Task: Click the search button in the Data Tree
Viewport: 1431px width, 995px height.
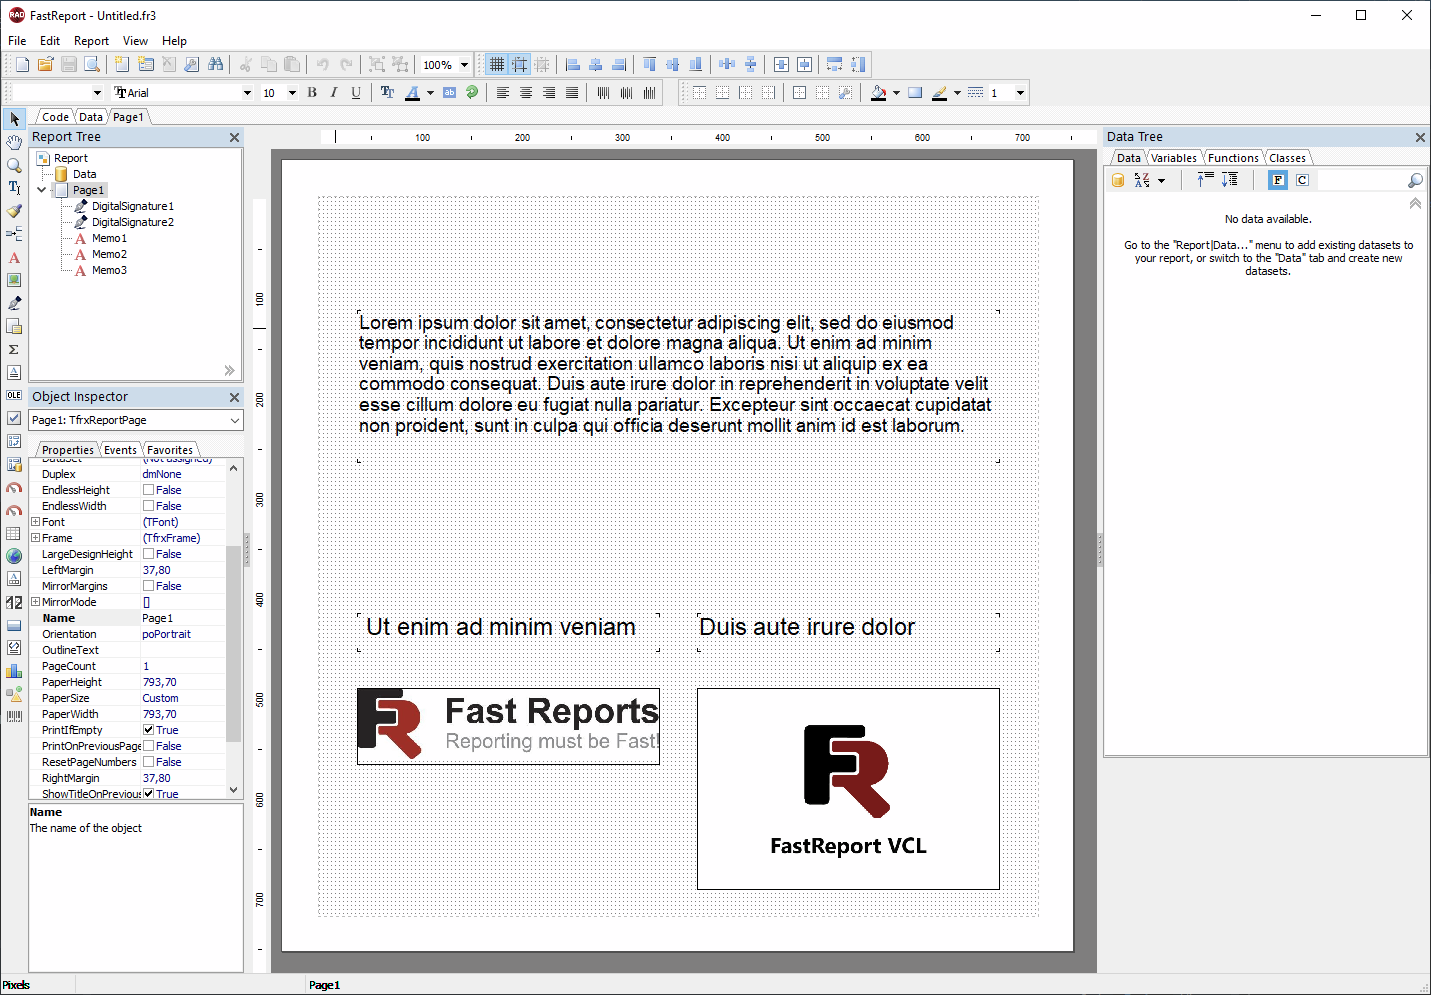Action: click(1415, 180)
